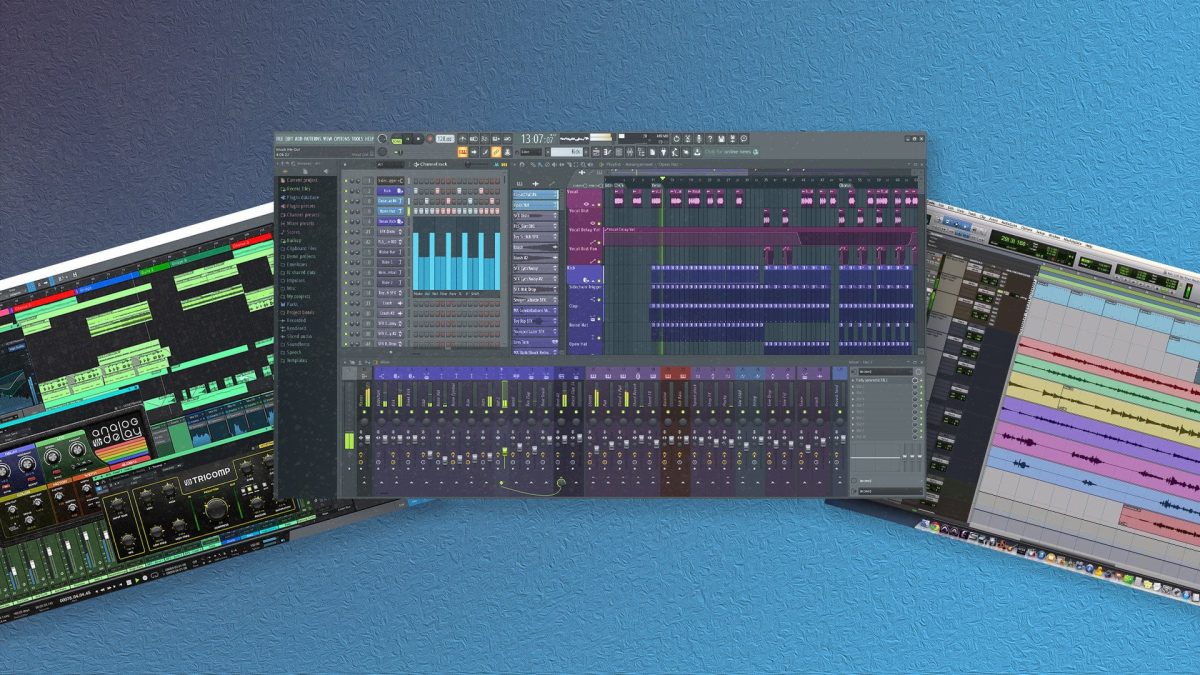Click the Channel rack title icon
1200x675 pixels.
click(x=416, y=164)
